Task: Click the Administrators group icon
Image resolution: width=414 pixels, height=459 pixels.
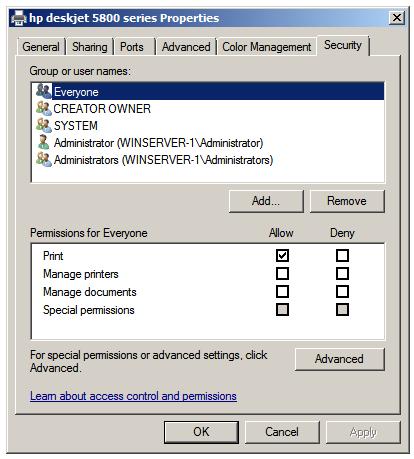Action: click(44, 159)
